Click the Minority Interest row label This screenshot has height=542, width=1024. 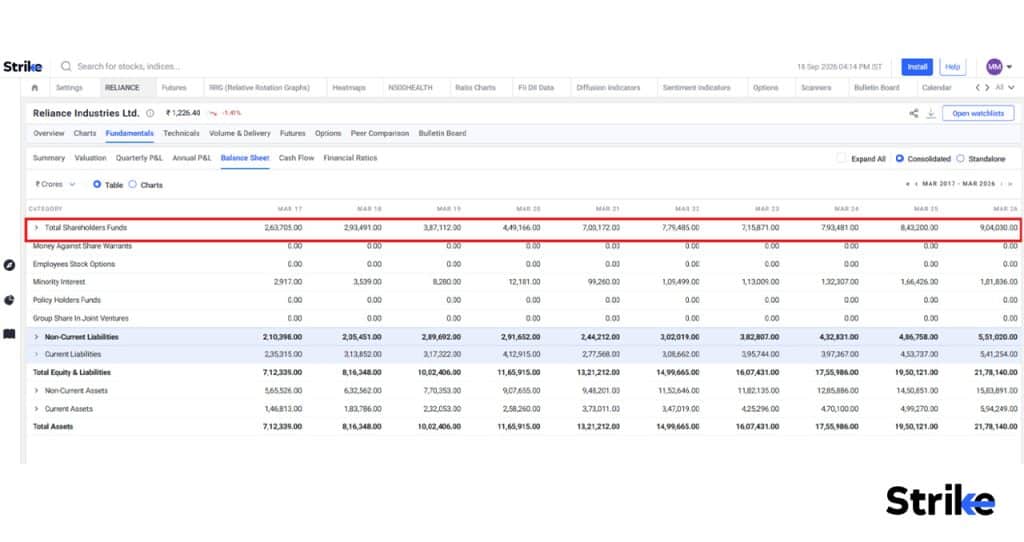[x=59, y=282]
